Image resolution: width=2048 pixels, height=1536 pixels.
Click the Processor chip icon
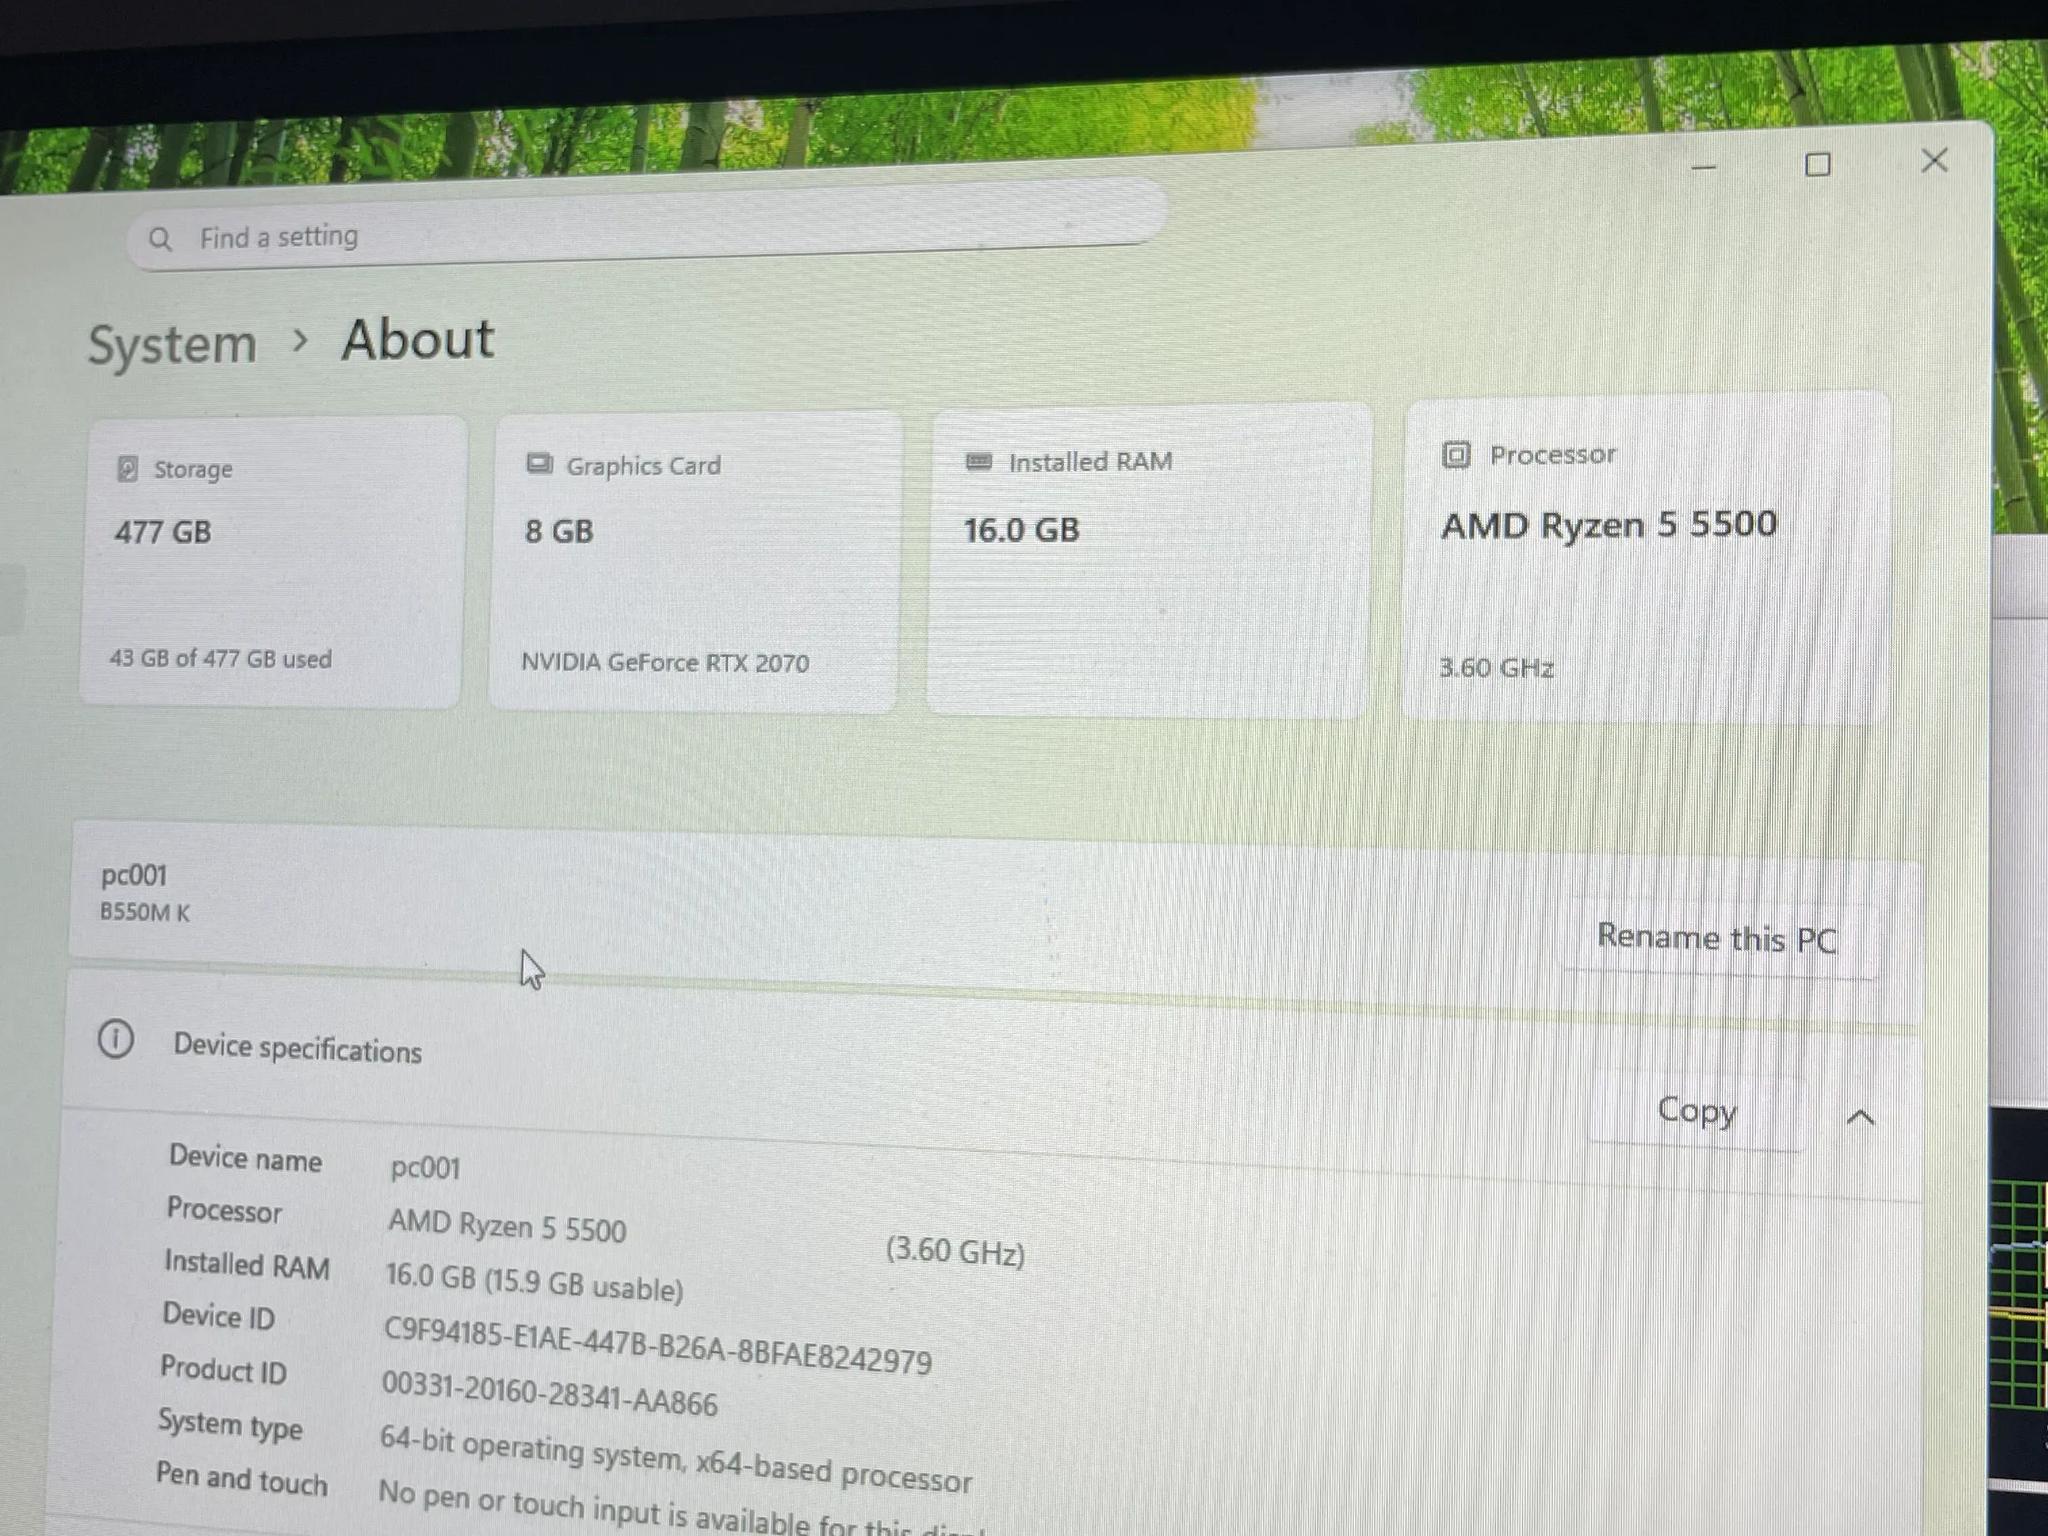coord(1456,455)
